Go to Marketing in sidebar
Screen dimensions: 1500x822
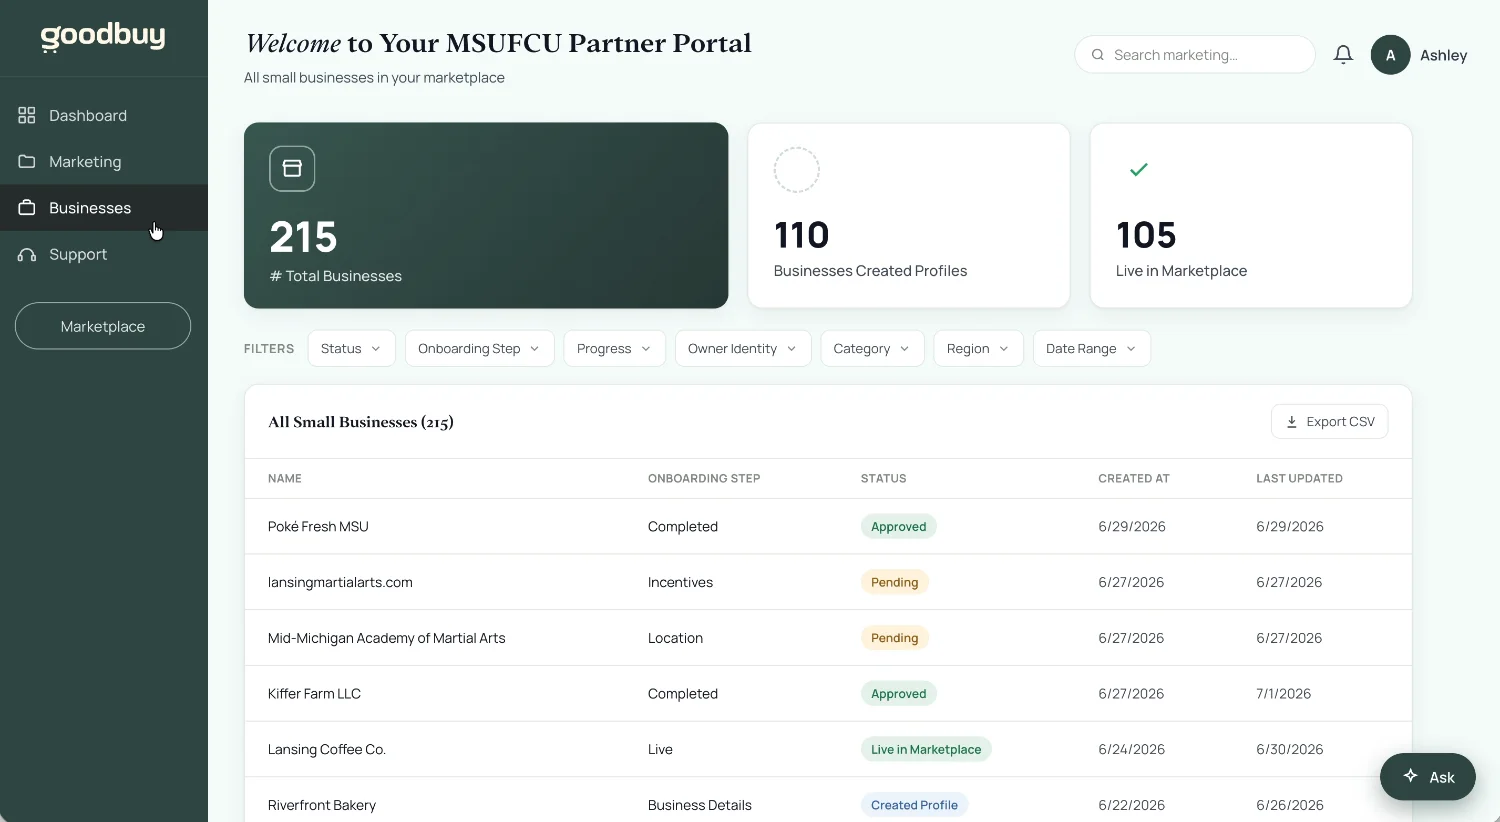(x=104, y=161)
